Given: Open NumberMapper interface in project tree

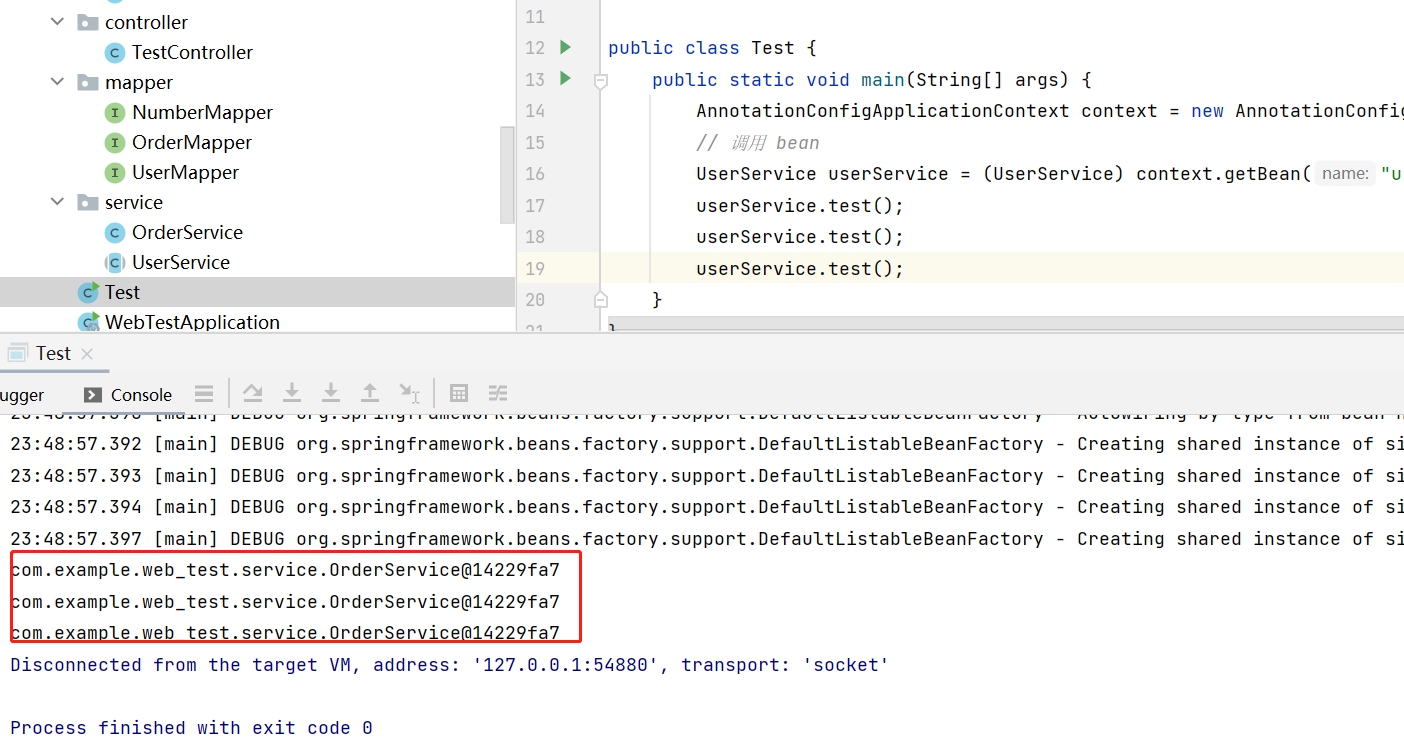Looking at the screenshot, I should [x=202, y=112].
